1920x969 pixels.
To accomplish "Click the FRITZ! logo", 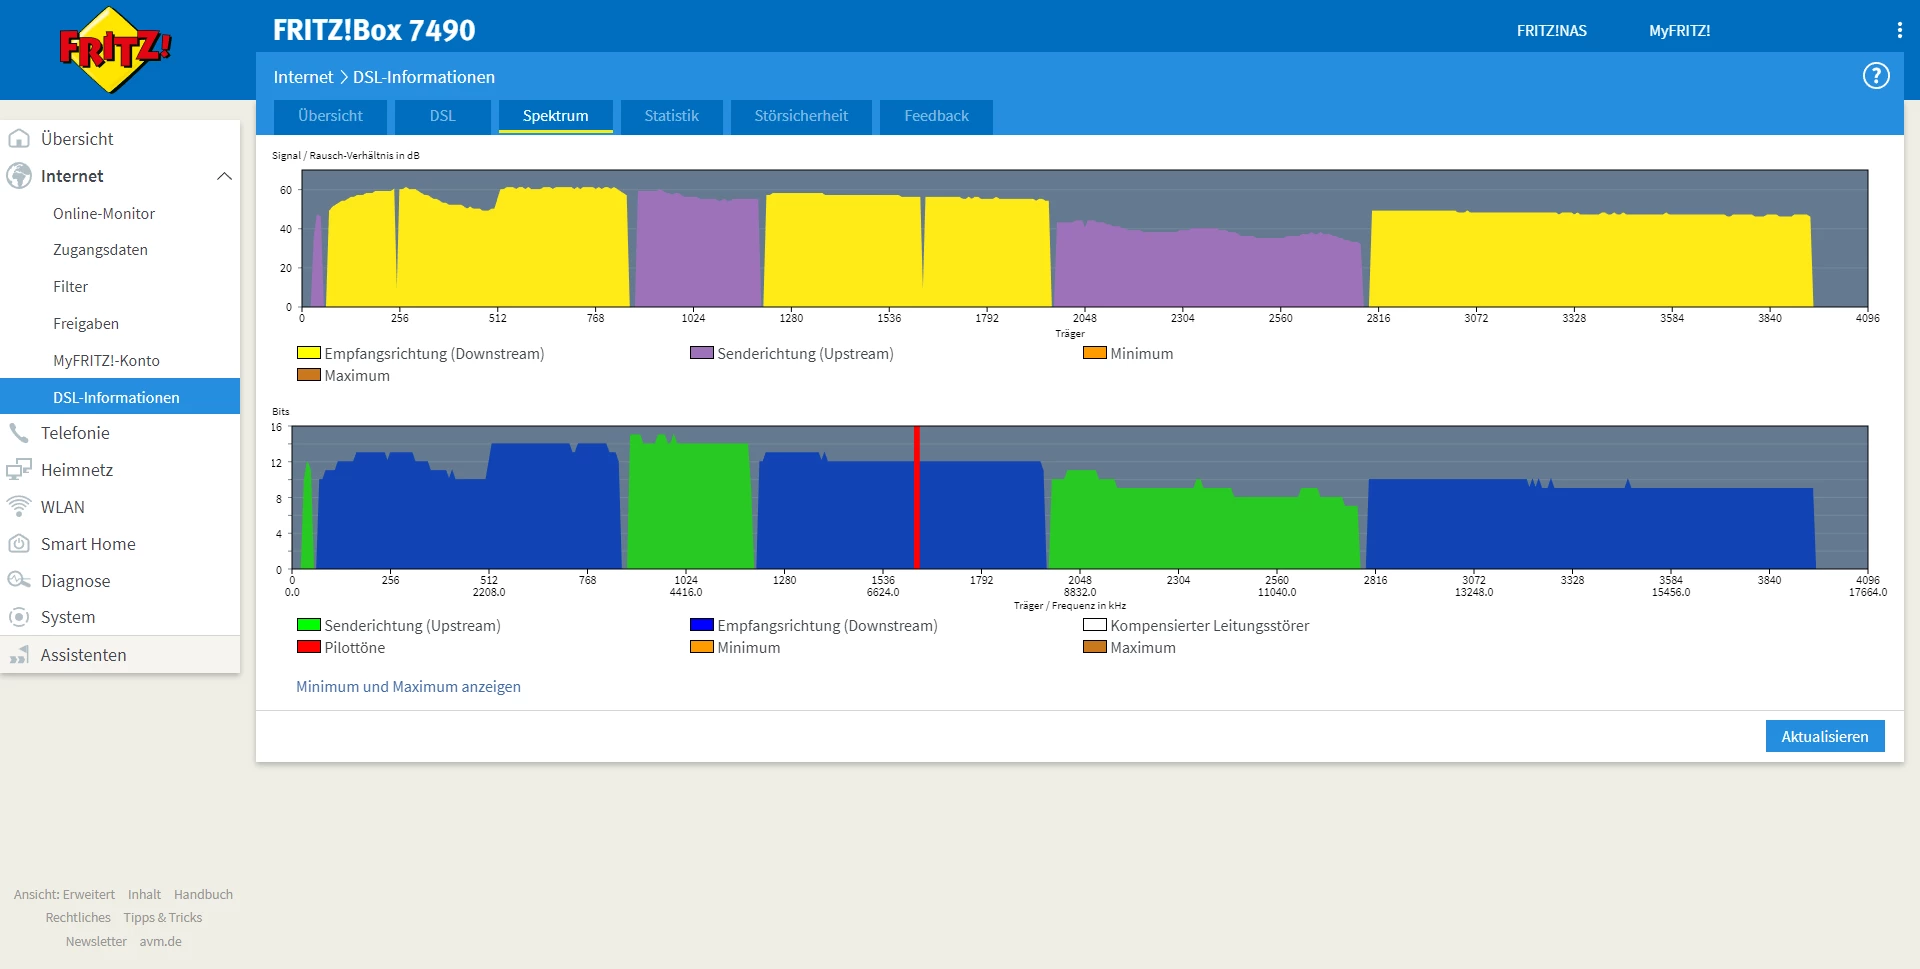I will tap(115, 50).
